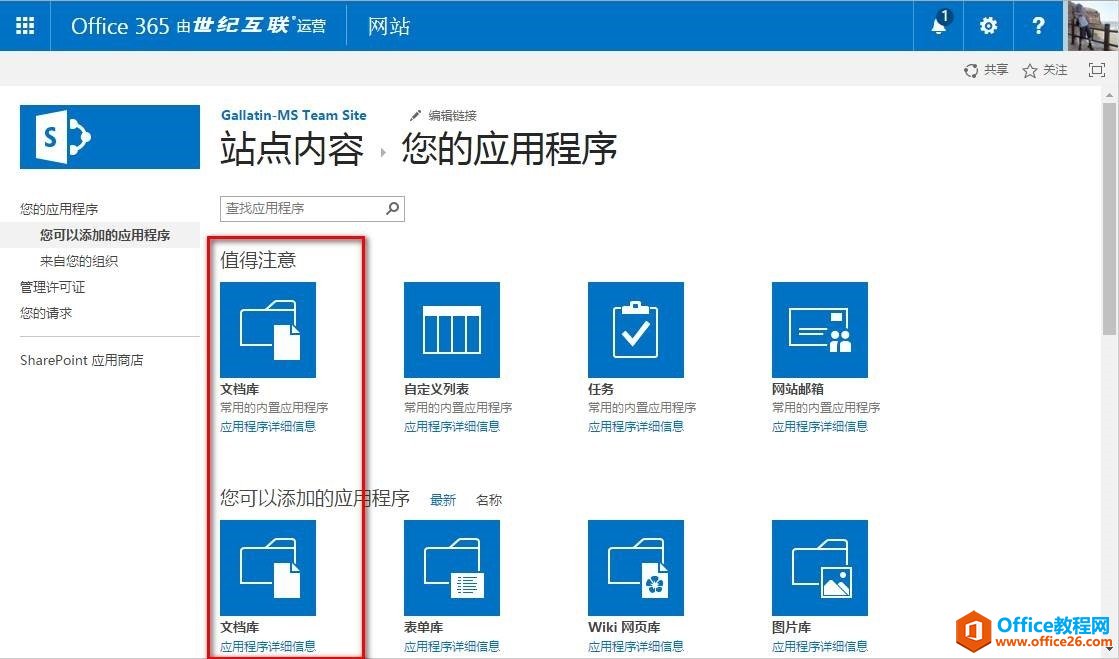Click the 任务 app name text
This screenshot has width=1119, height=659.
pos(601,389)
